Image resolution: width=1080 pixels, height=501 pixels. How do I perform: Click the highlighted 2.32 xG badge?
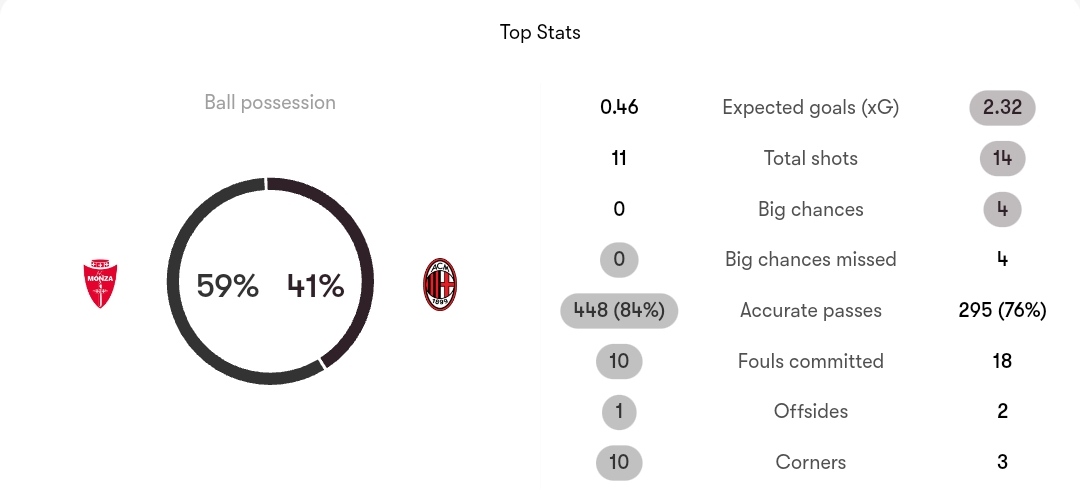(1002, 108)
